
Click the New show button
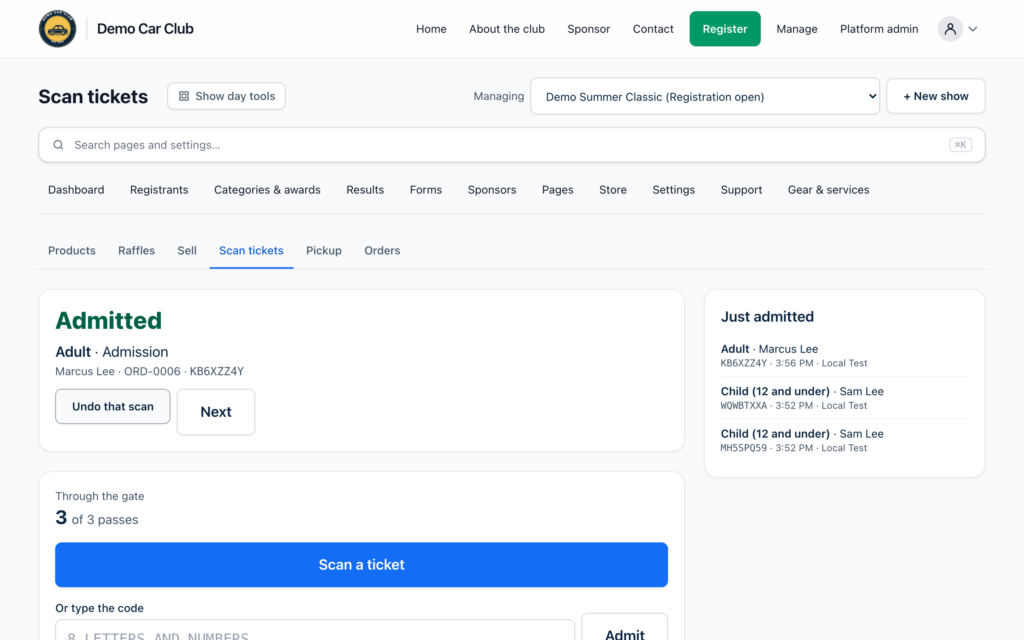click(x=935, y=96)
